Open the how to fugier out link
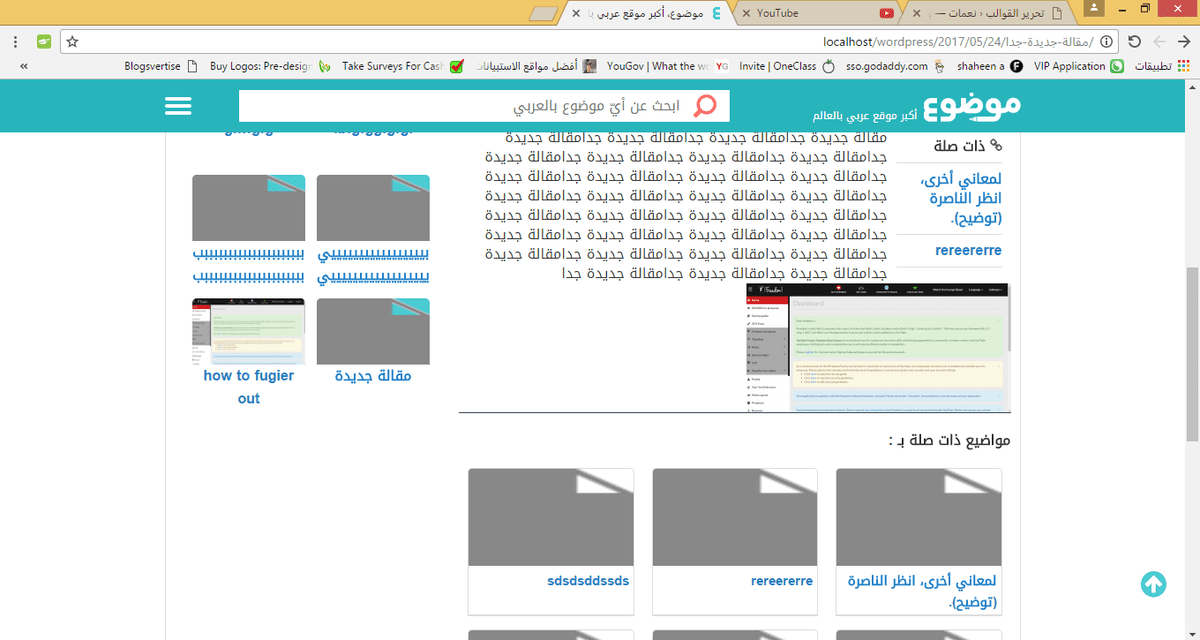The height and width of the screenshot is (640, 1200). 249,387
